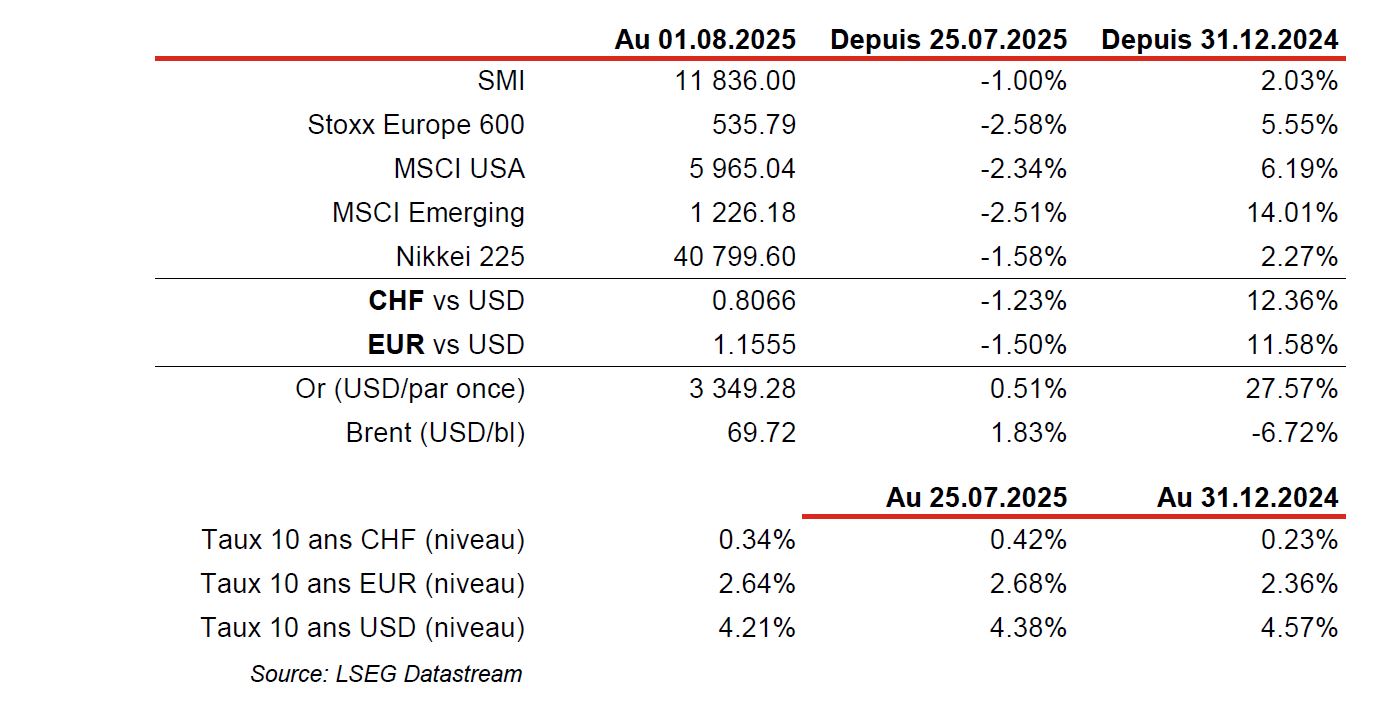The height and width of the screenshot is (707, 1394).
Task: Click the Depuis 31.12.2024 column header
Action: [x=1219, y=40]
